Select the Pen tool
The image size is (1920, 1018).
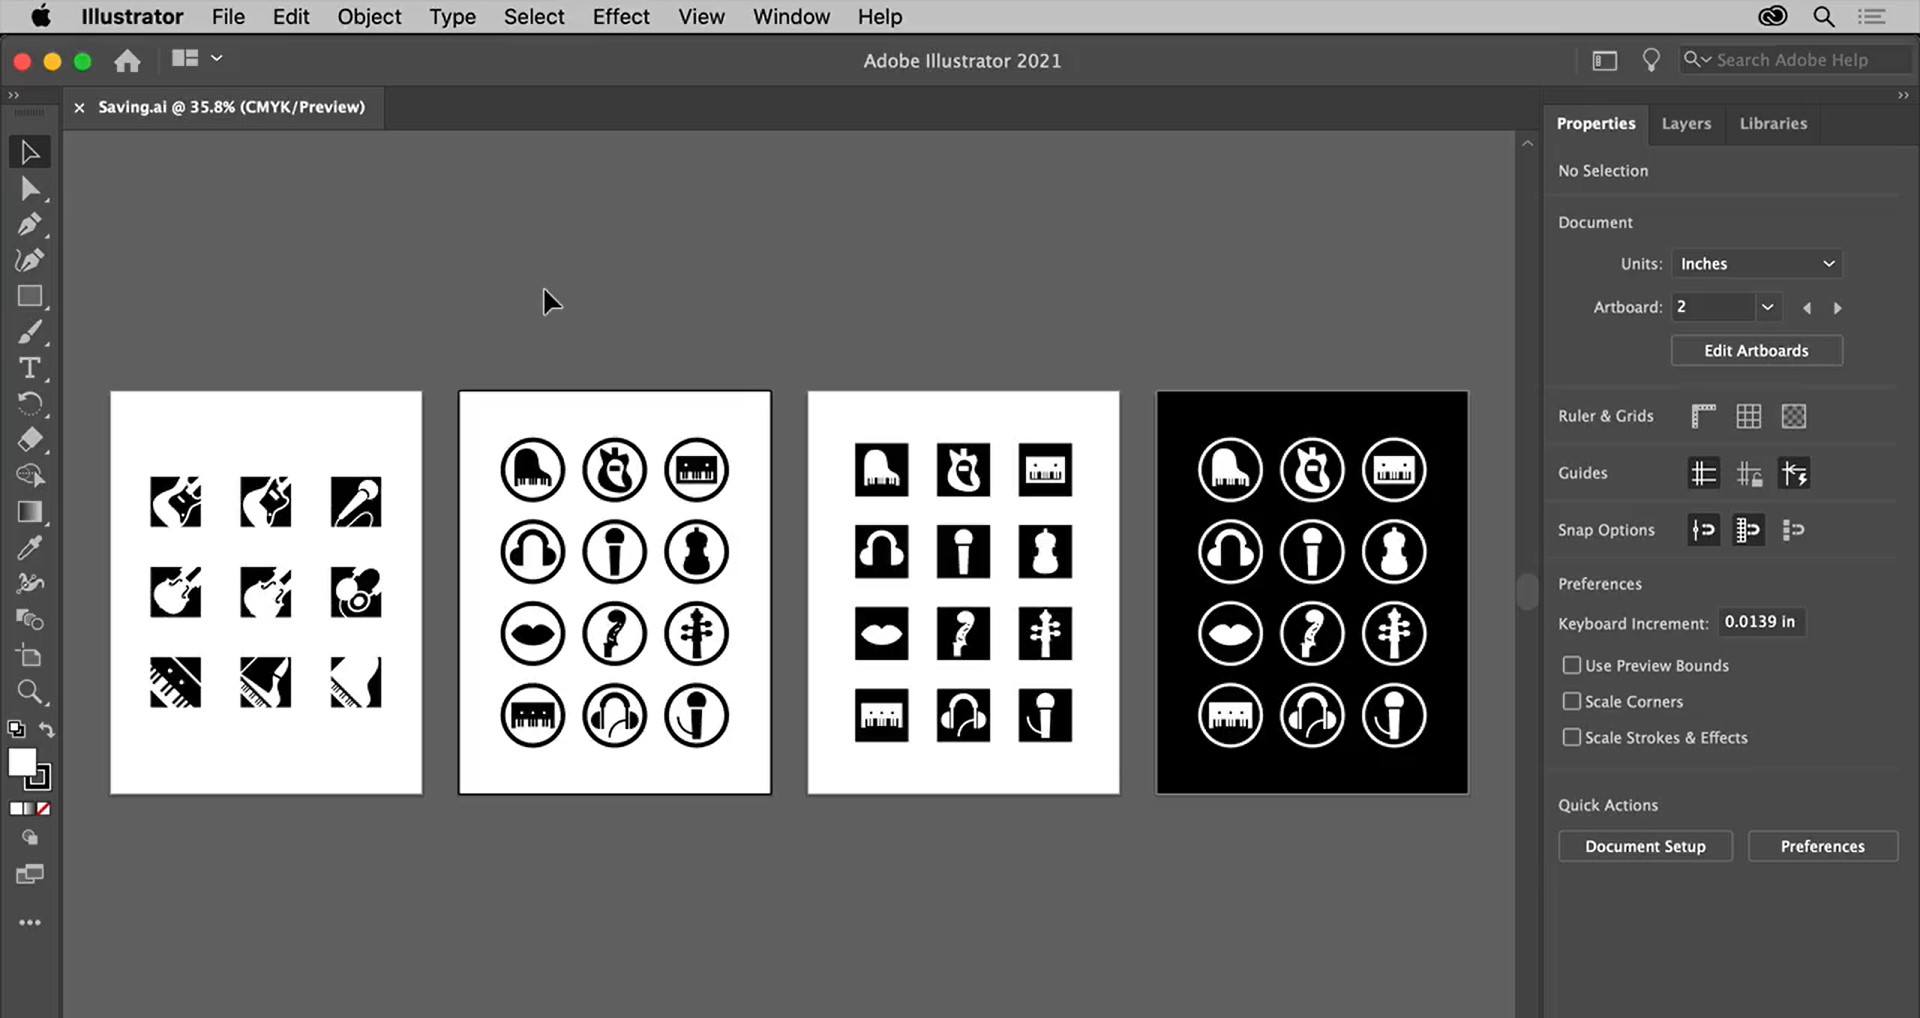pos(30,224)
